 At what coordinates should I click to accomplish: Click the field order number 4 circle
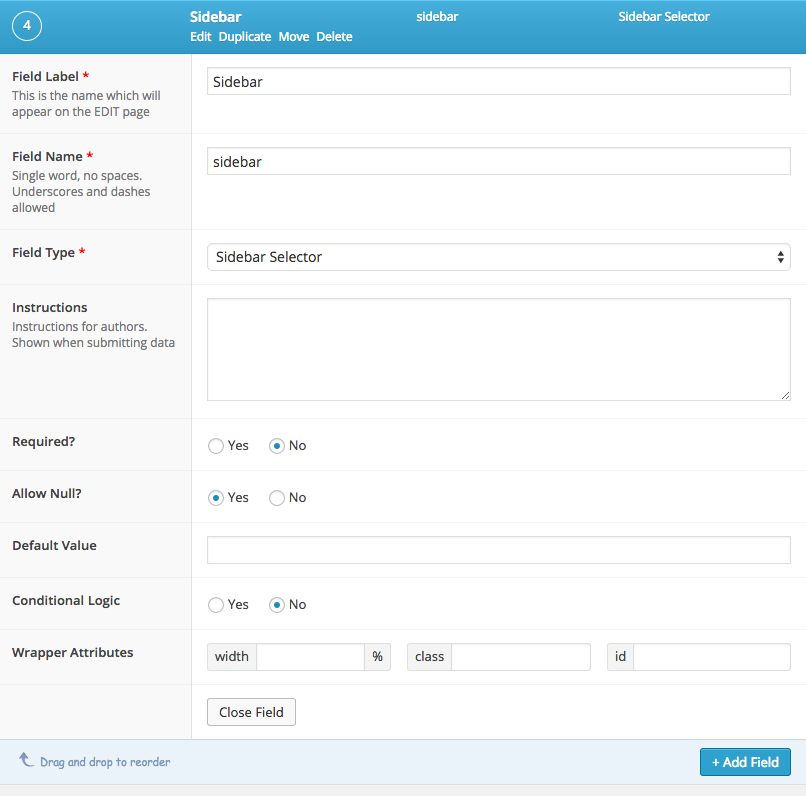point(27,26)
